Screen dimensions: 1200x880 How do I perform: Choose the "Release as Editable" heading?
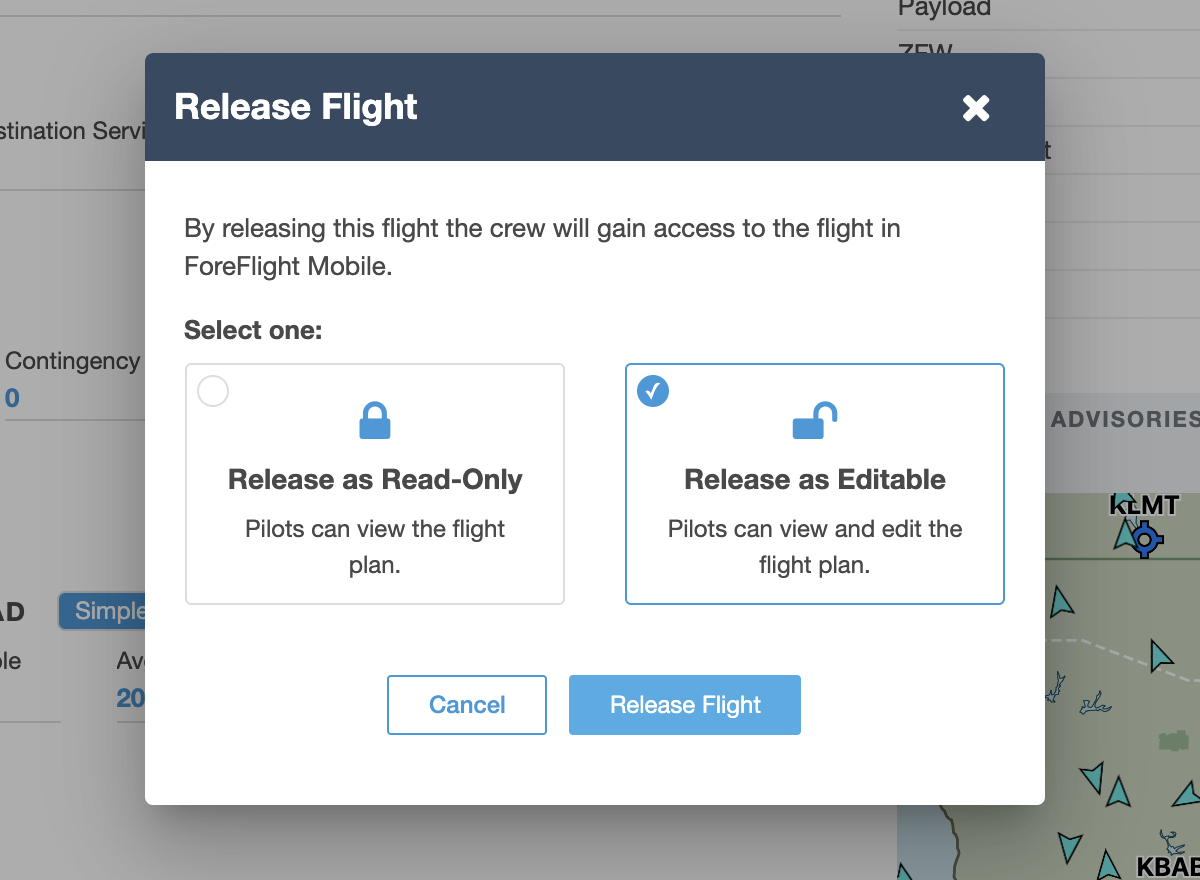pyautogui.click(x=815, y=480)
